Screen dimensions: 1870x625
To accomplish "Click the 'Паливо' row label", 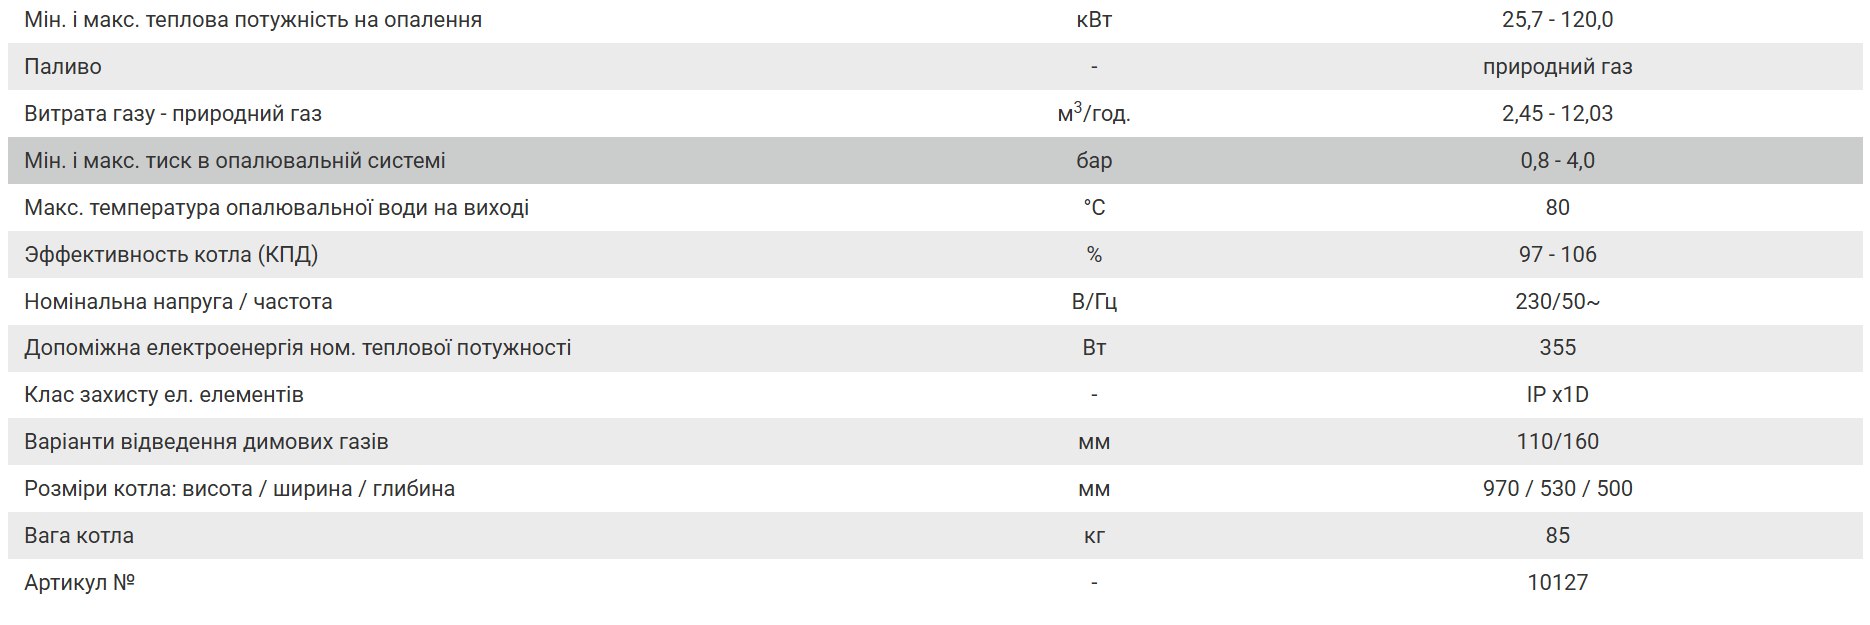I will coord(63,67).
